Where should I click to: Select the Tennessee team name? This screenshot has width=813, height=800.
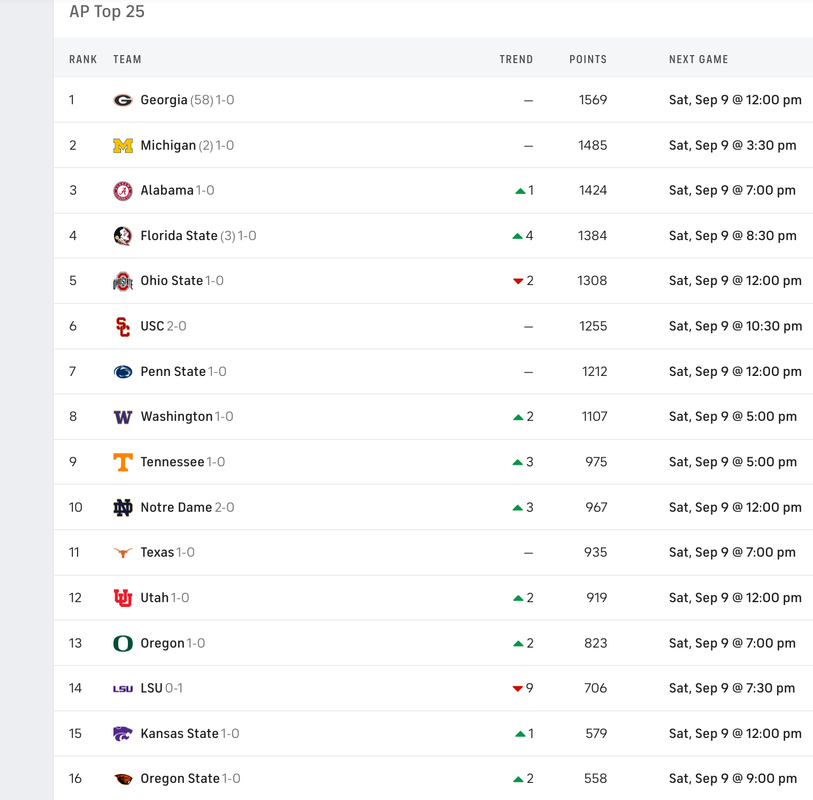pyautogui.click(x=172, y=462)
